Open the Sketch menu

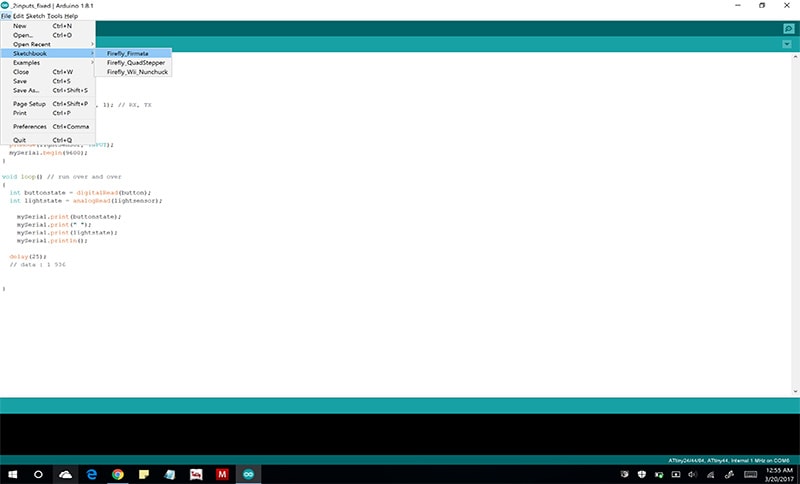(x=35, y=16)
